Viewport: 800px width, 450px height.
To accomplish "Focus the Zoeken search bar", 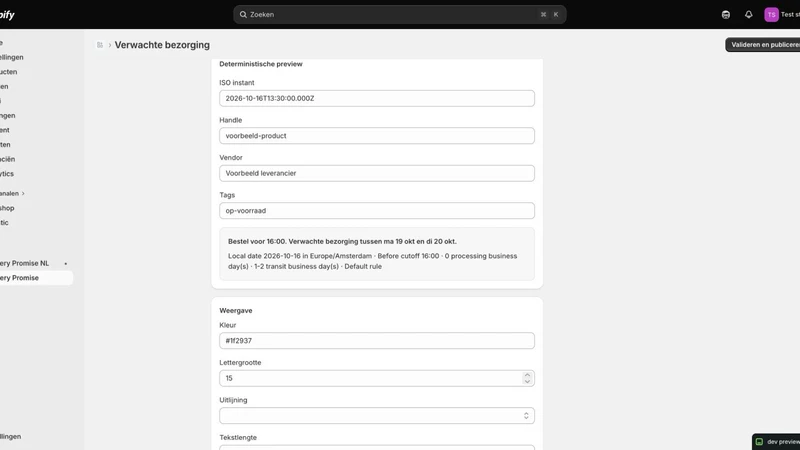I will click(399, 14).
